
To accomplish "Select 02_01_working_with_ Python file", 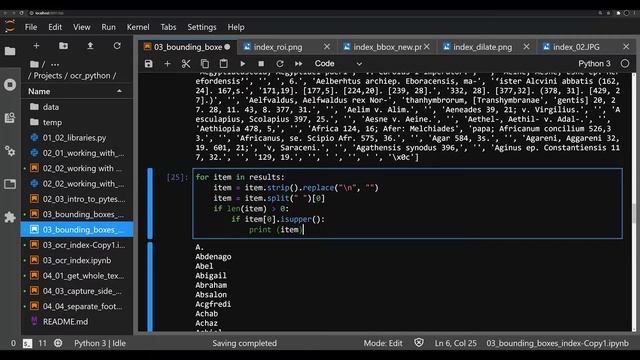I will 77,153.
